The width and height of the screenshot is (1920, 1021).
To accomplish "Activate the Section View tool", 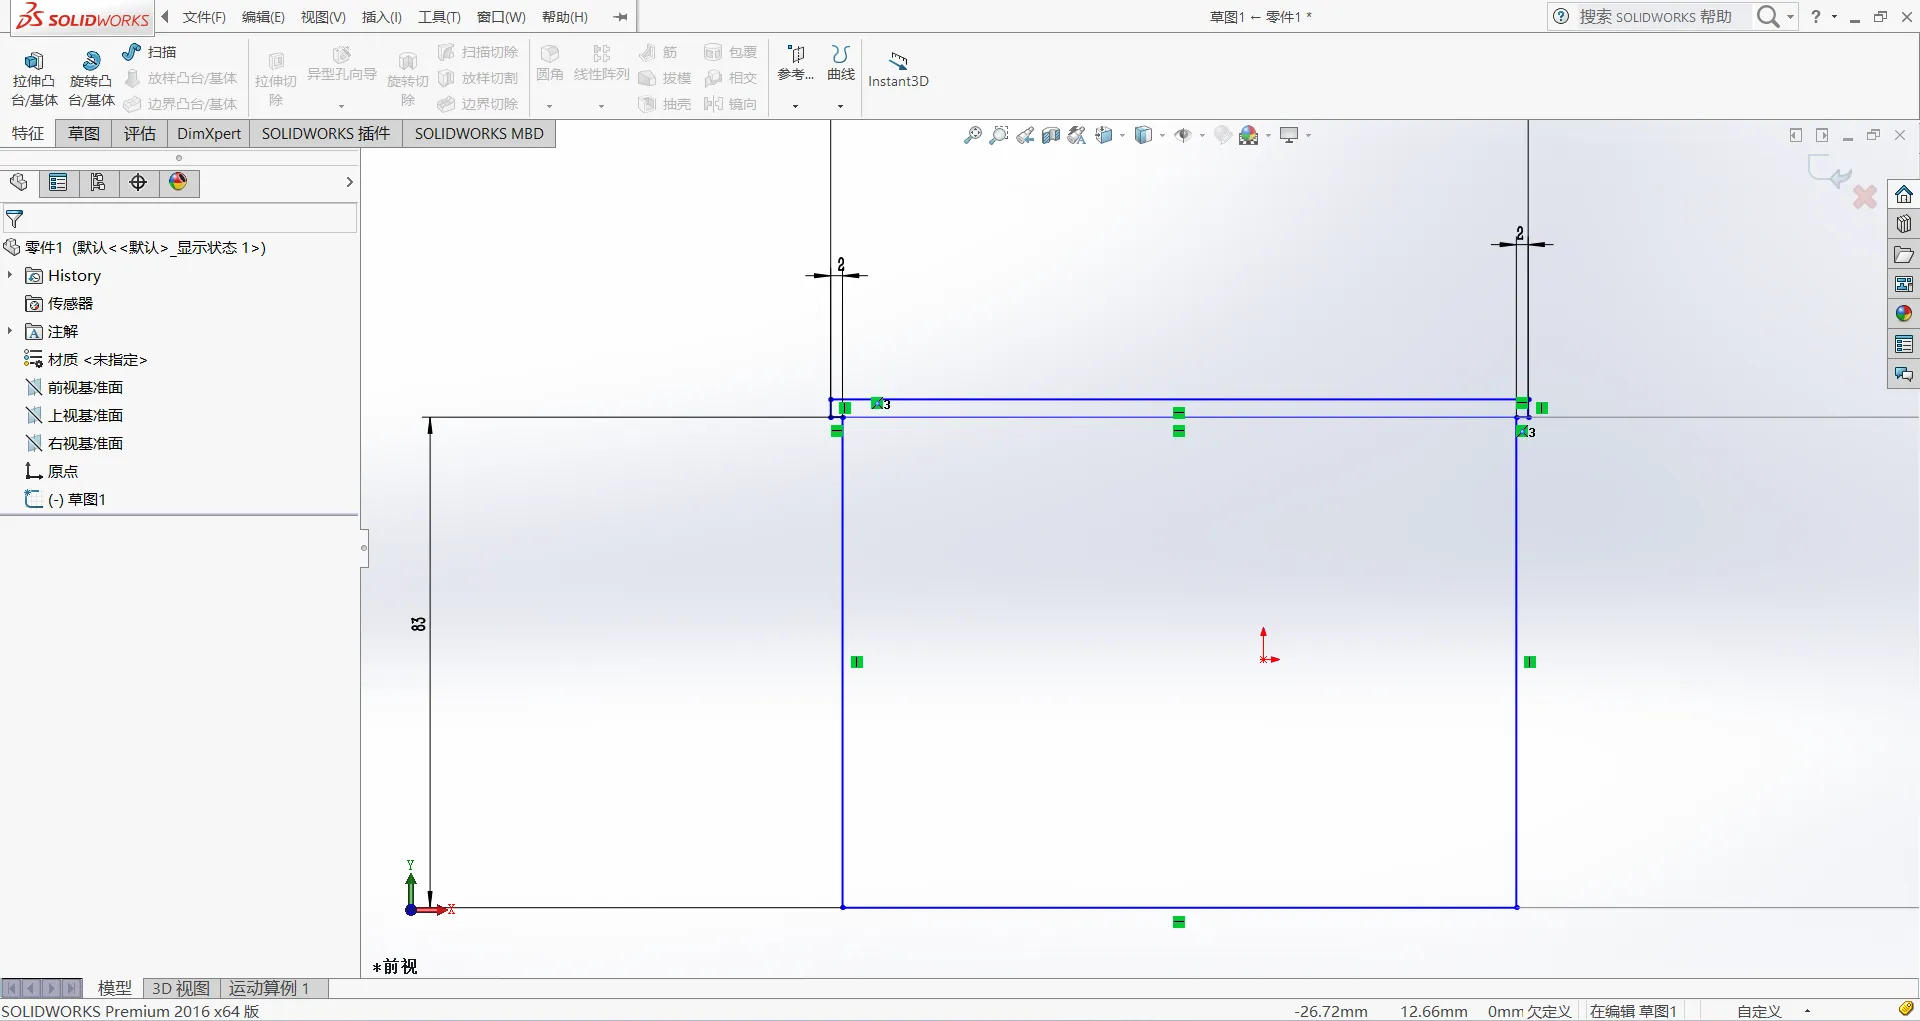I will 1051,135.
